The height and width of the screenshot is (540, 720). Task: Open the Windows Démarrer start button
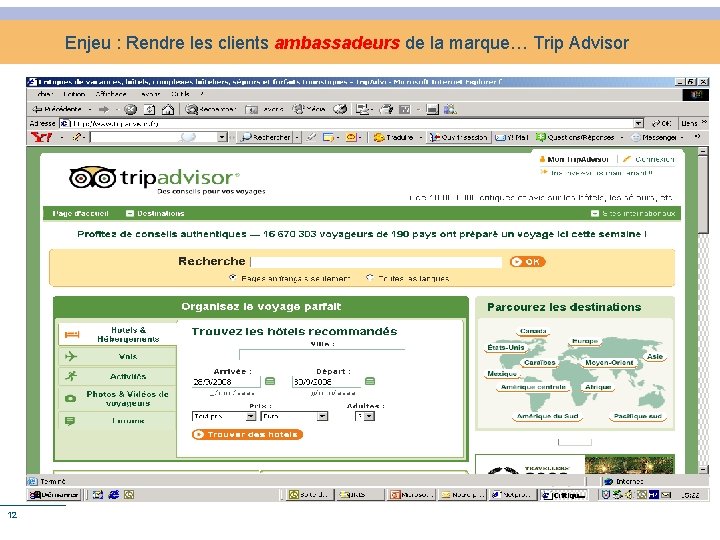(54, 495)
